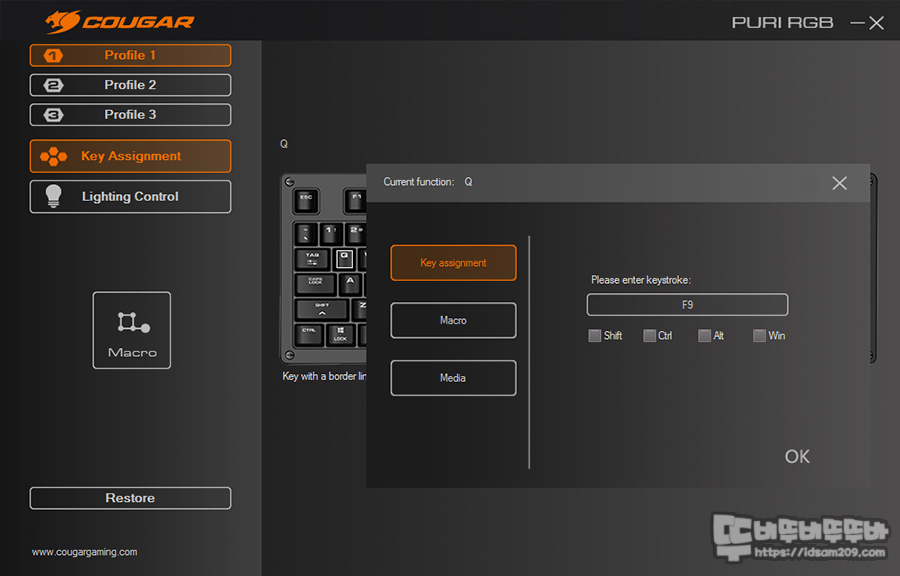The height and width of the screenshot is (576, 900).
Task: Switch to Profile 2
Action: [130, 85]
